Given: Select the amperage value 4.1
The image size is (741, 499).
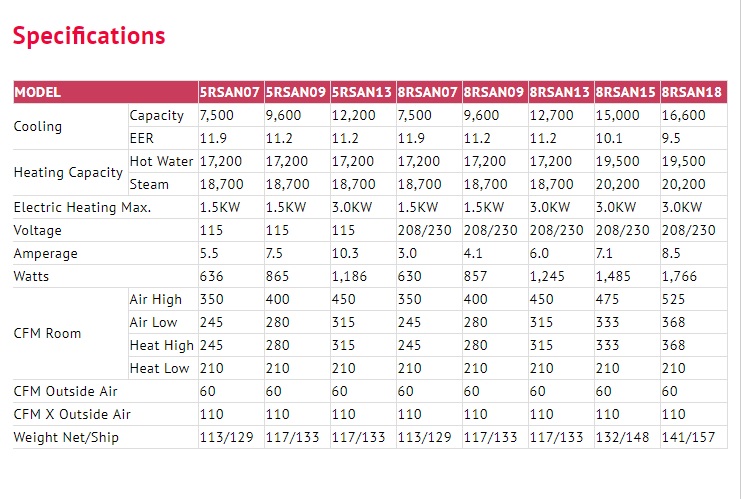Looking at the screenshot, I should 473,254.
